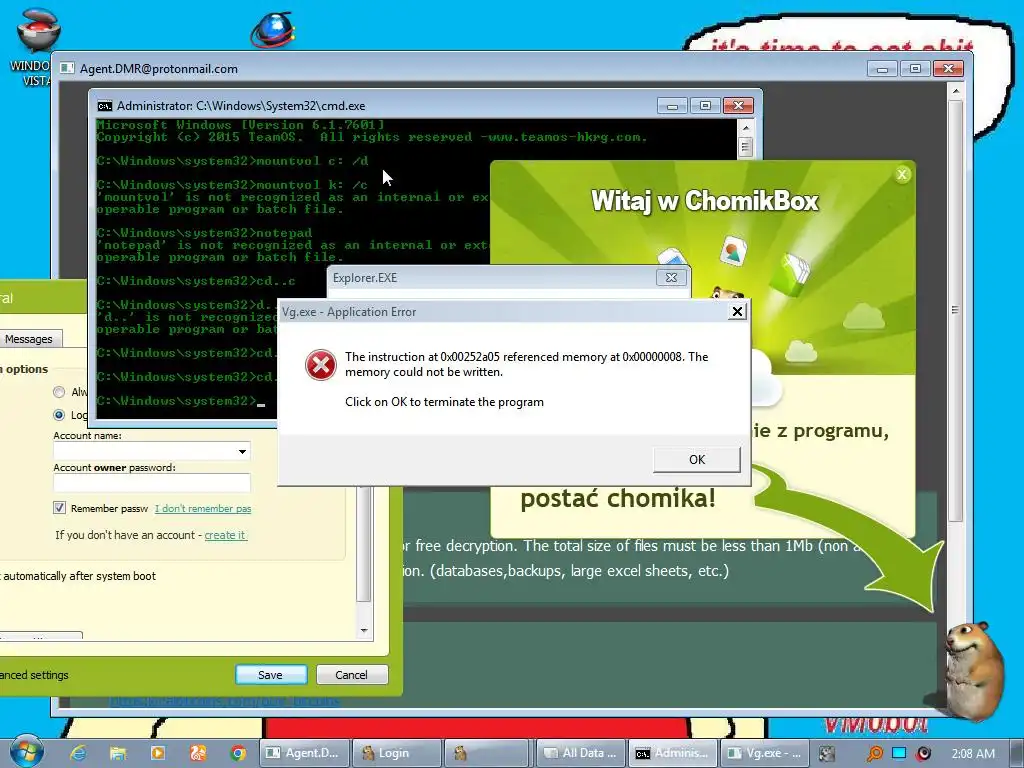This screenshot has height=768, width=1024.
Task: Click the scroll down arrow in the ChomikBox settings panel
Action: click(x=364, y=631)
